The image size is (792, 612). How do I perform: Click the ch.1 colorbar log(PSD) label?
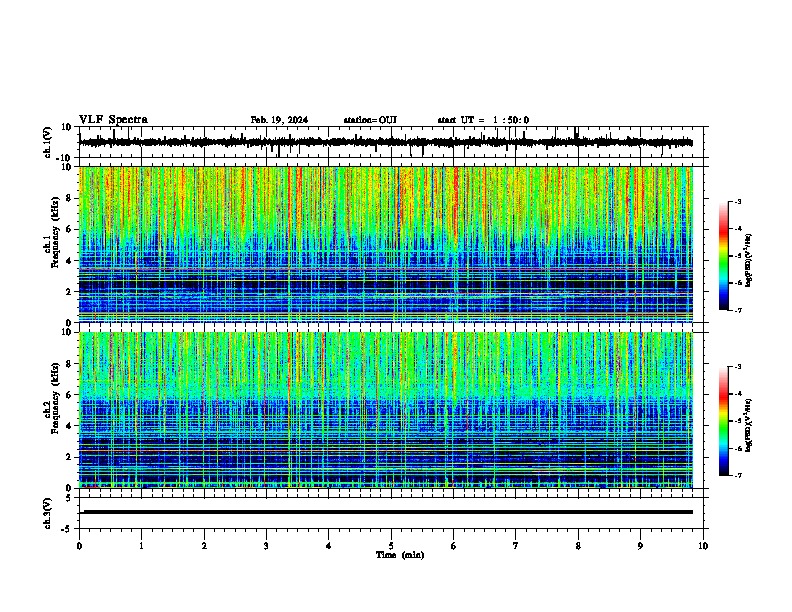(x=749, y=261)
